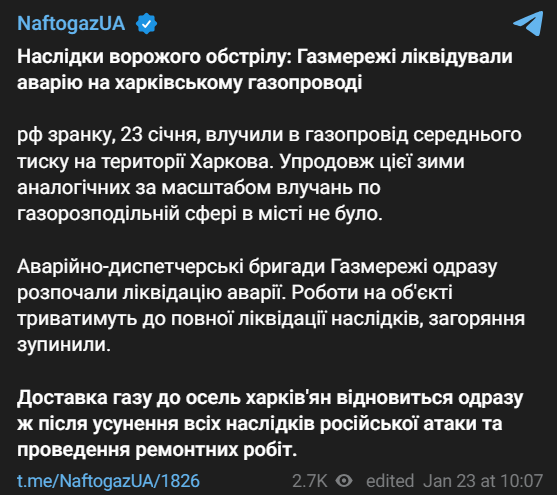Click the 'edited' label
The image size is (557, 495).
pos(390,481)
